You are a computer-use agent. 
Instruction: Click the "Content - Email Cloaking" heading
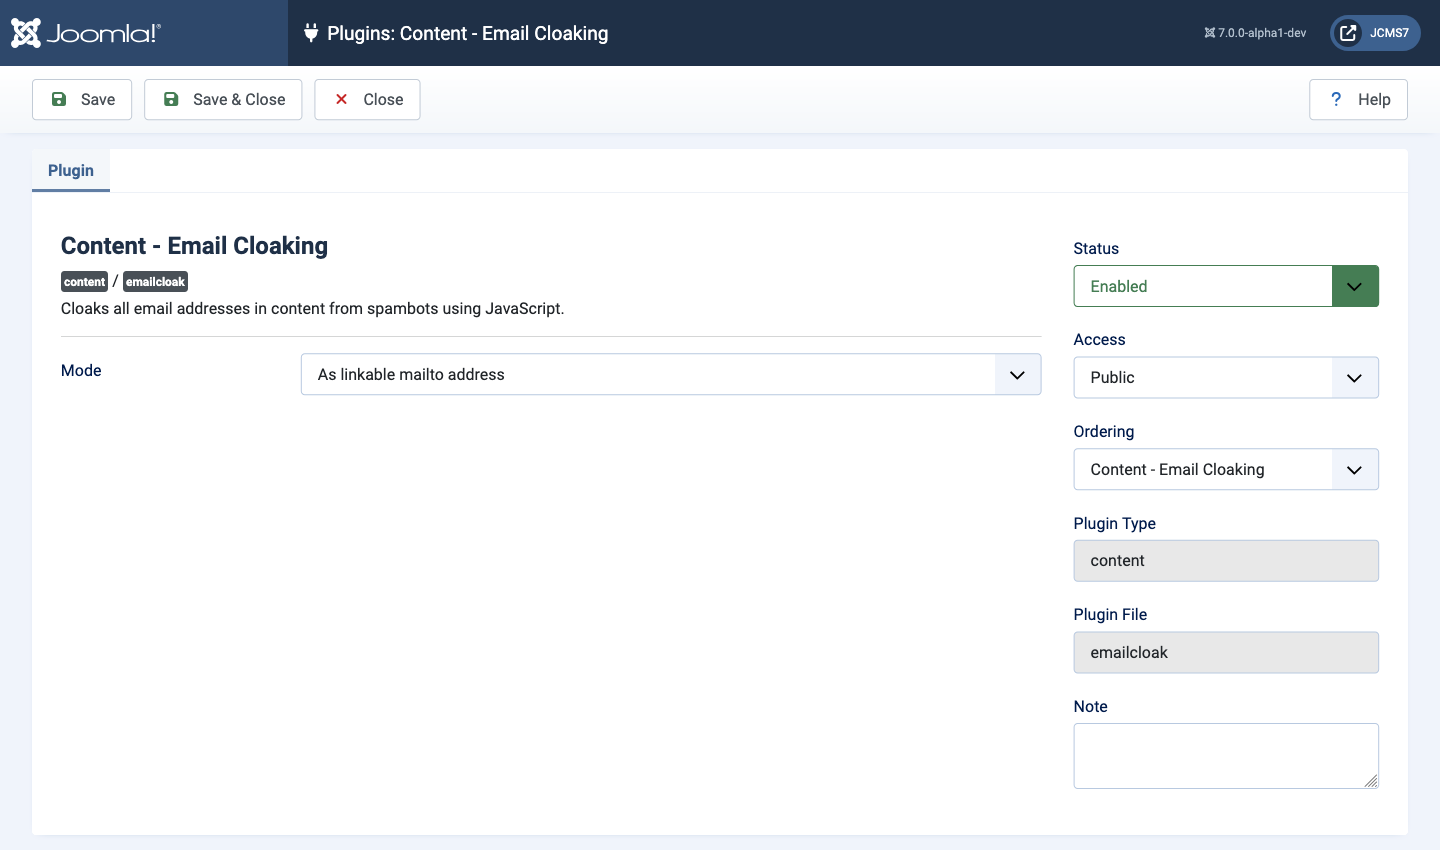coord(194,246)
